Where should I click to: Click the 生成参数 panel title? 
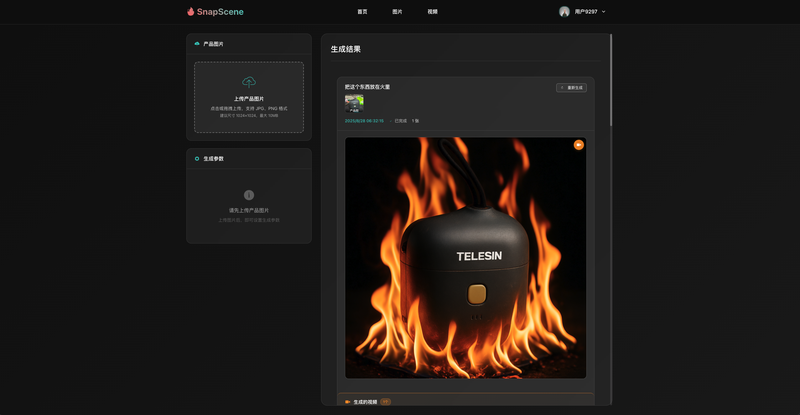click(x=214, y=159)
